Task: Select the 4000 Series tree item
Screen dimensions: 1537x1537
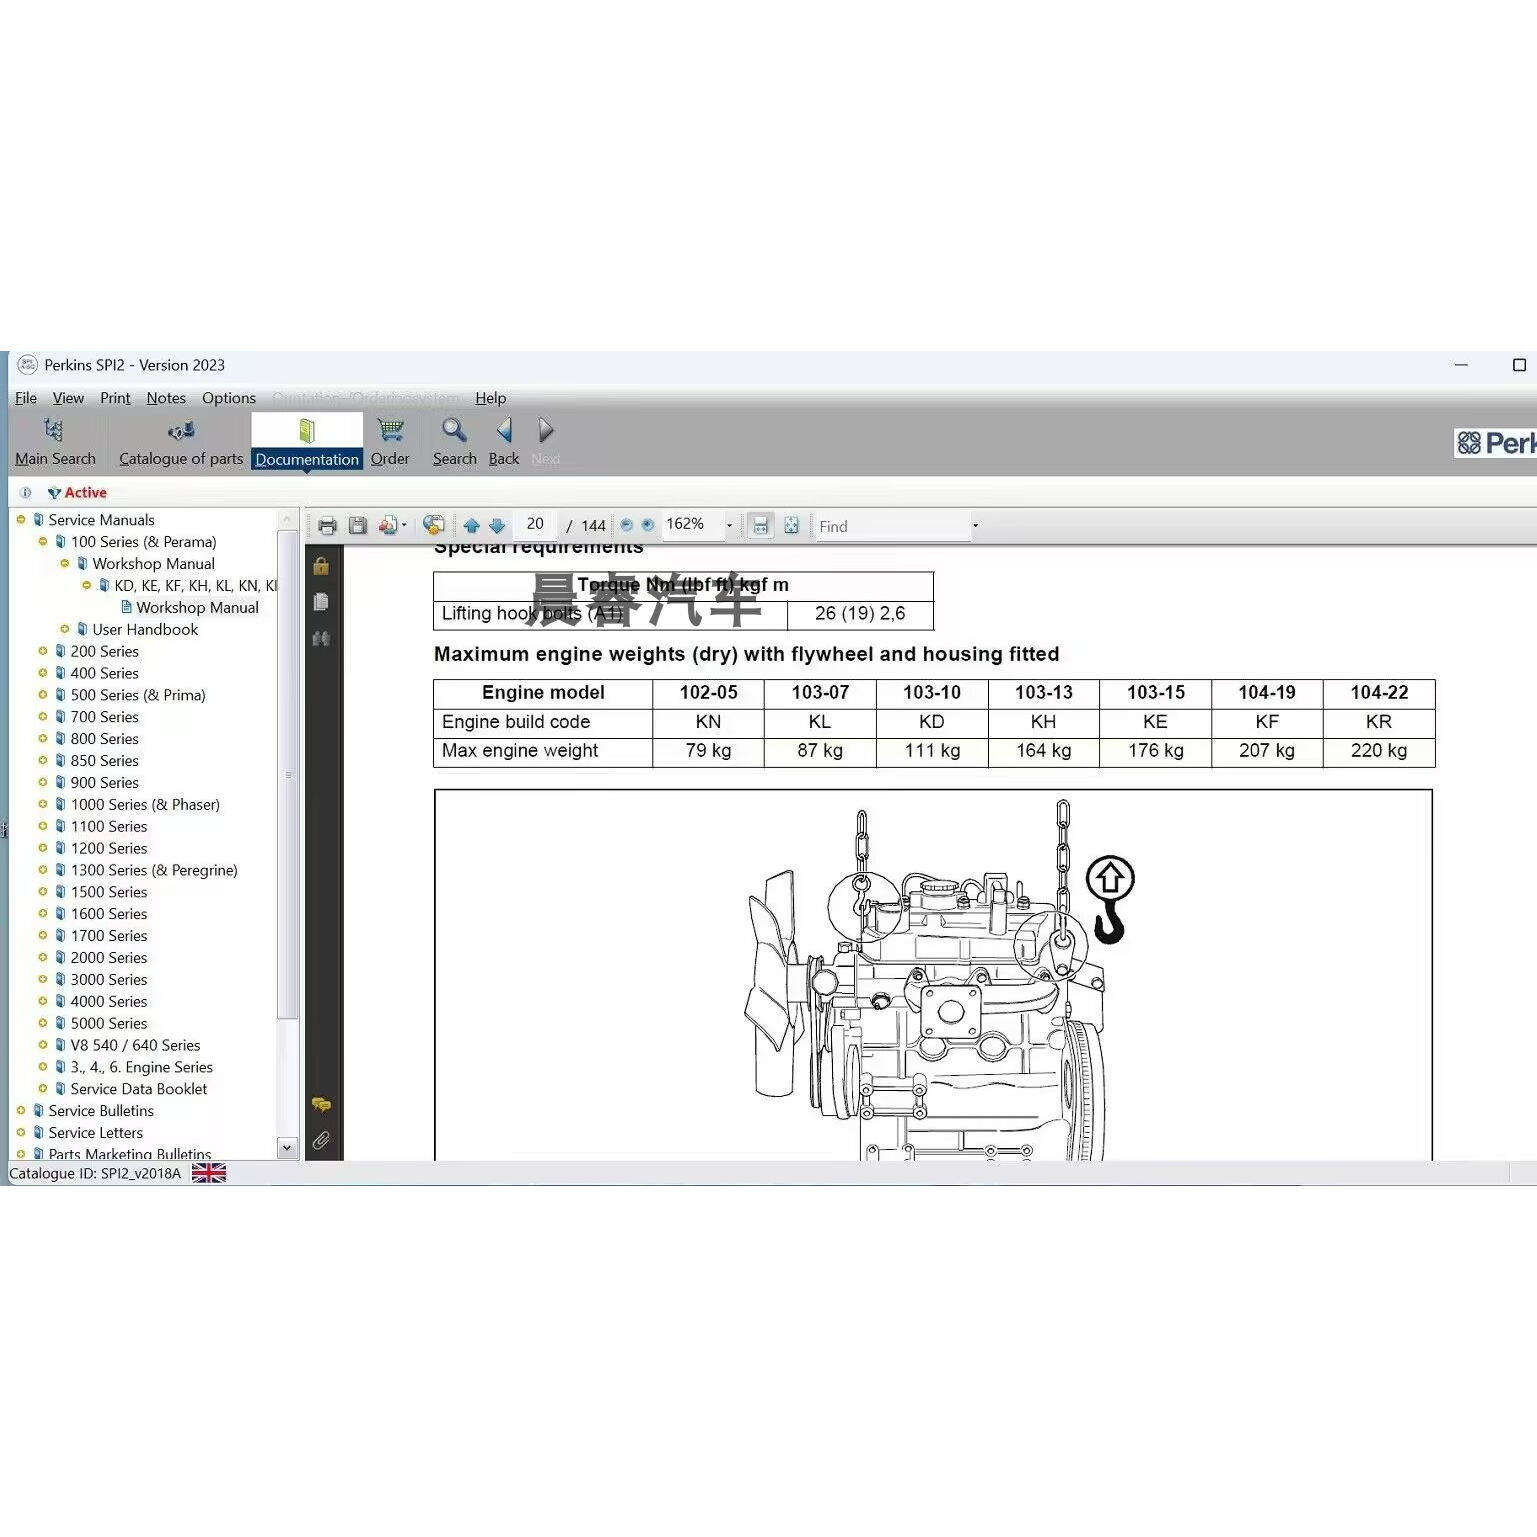Action: point(109,1002)
